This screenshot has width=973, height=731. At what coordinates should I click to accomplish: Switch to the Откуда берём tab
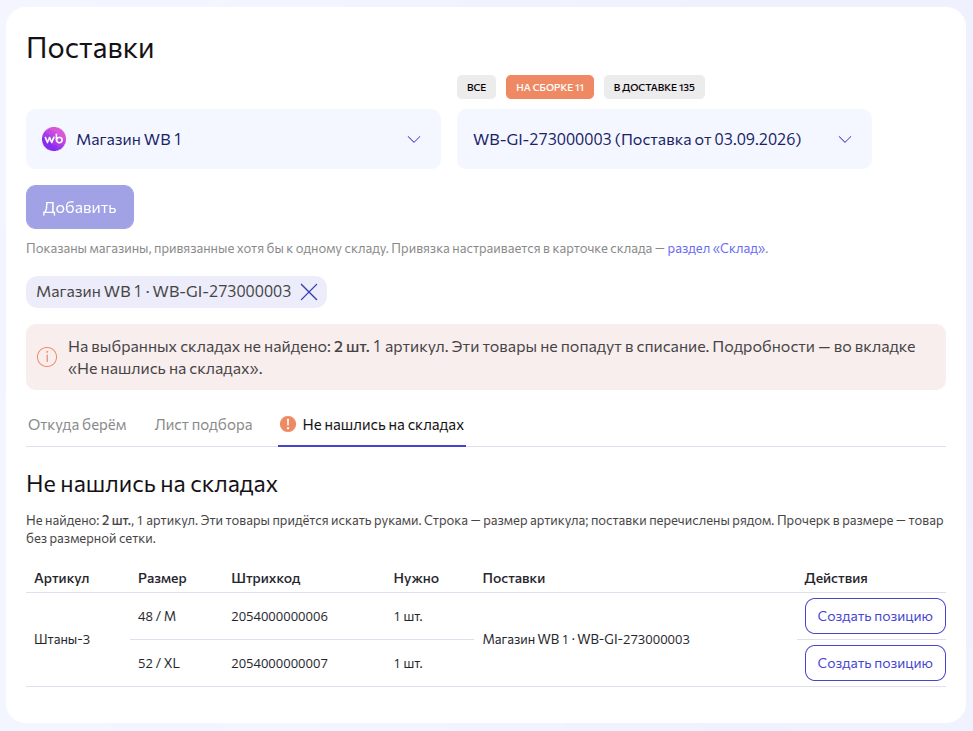coord(77,424)
